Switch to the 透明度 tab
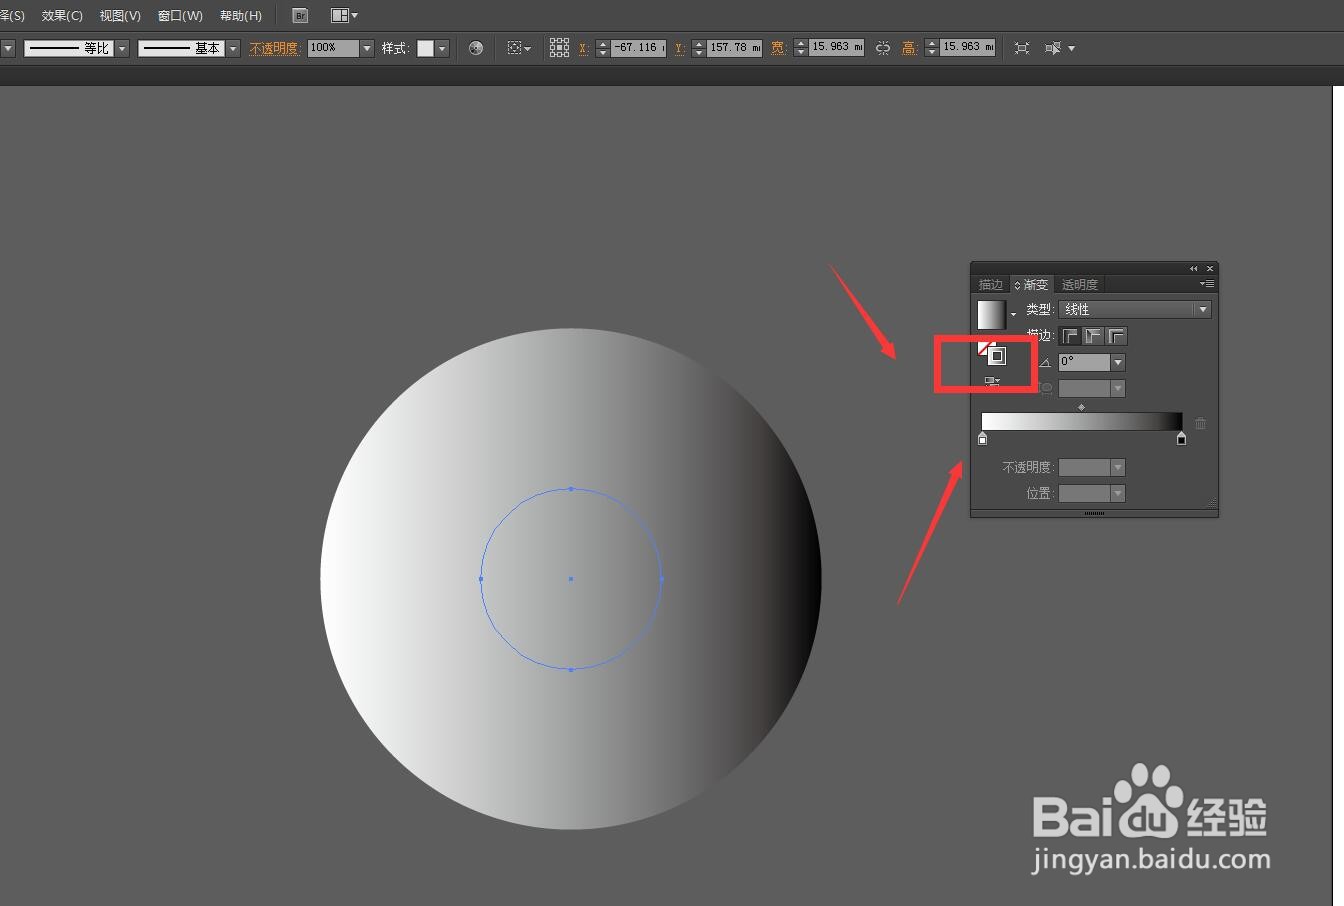 point(1080,285)
